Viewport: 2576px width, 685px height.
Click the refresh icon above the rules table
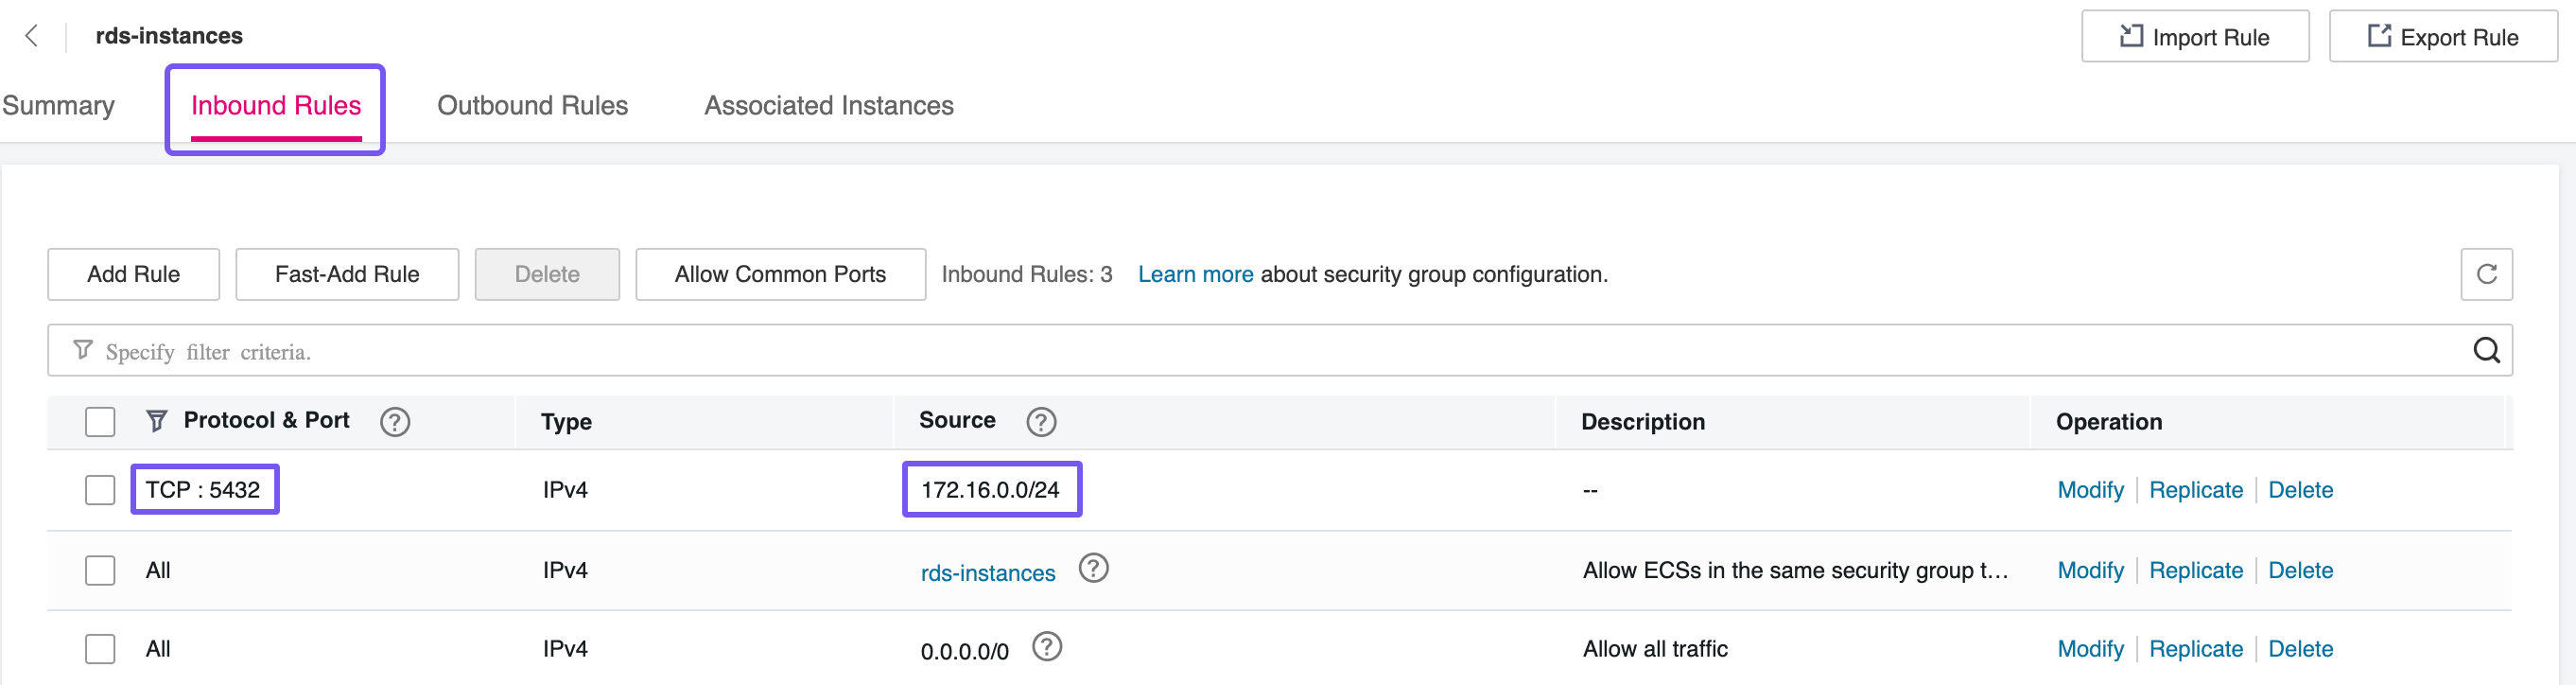(2485, 274)
